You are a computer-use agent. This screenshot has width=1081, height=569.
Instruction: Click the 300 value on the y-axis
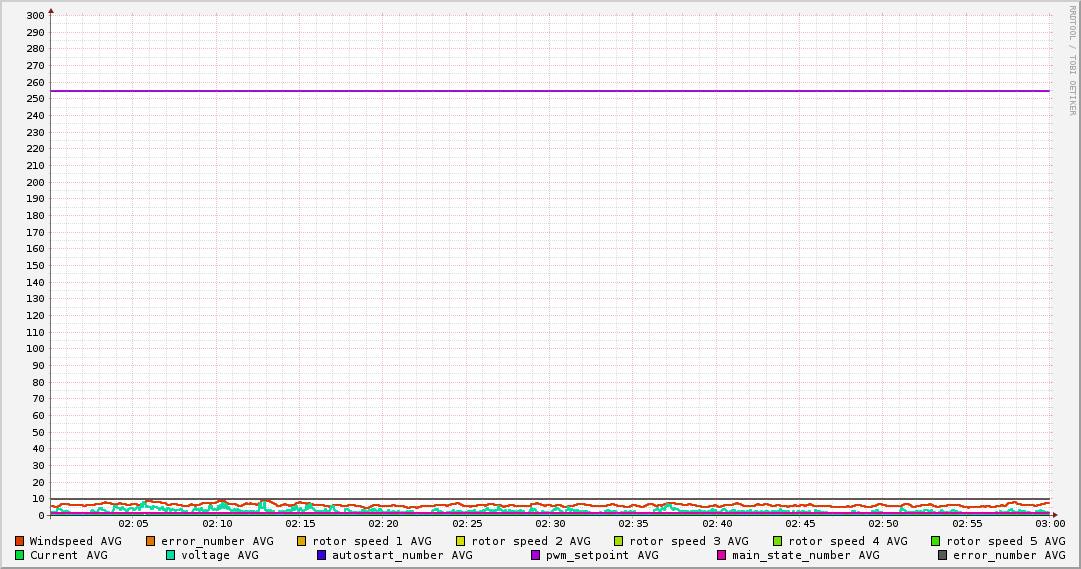click(x=36, y=16)
